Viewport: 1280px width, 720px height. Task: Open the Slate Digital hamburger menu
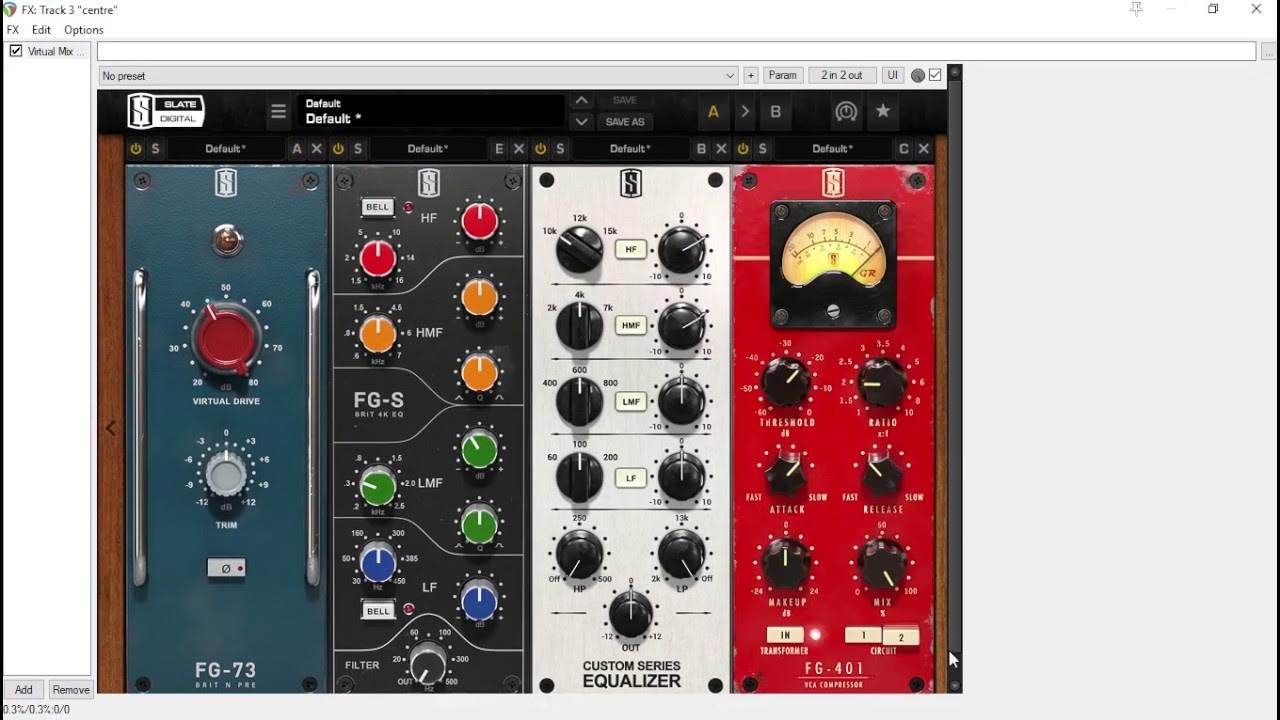279,112
